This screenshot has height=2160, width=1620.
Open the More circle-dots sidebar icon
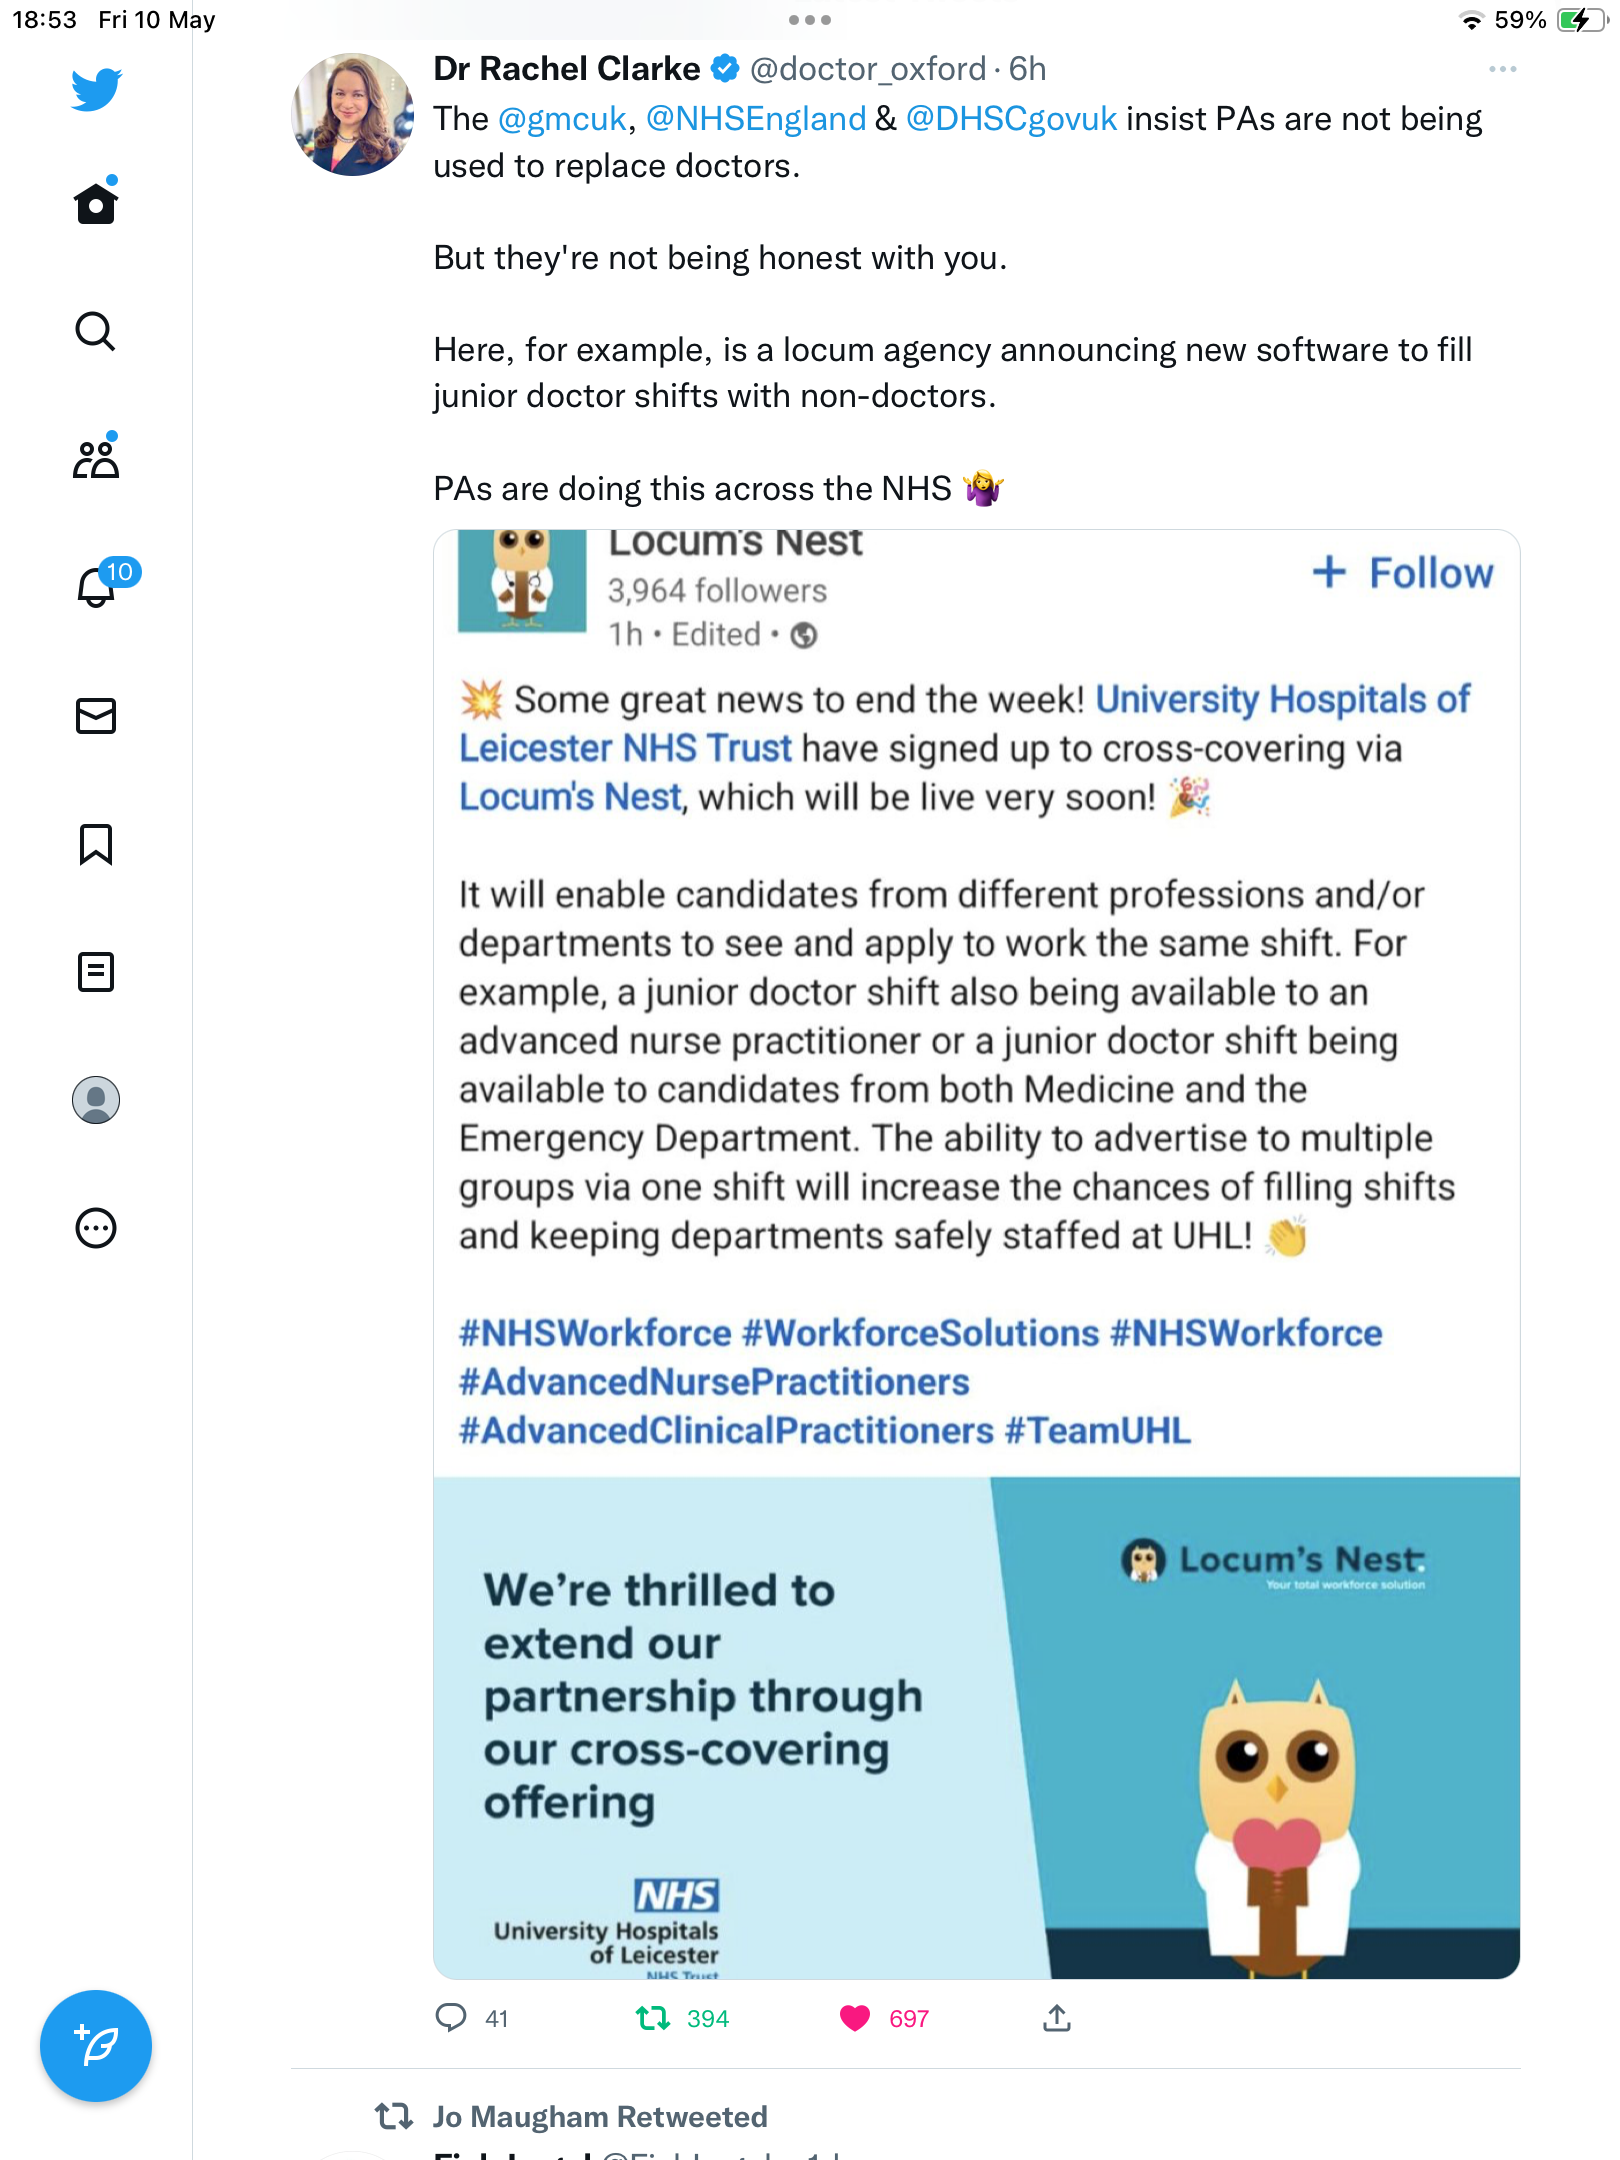coord(96,1228)
